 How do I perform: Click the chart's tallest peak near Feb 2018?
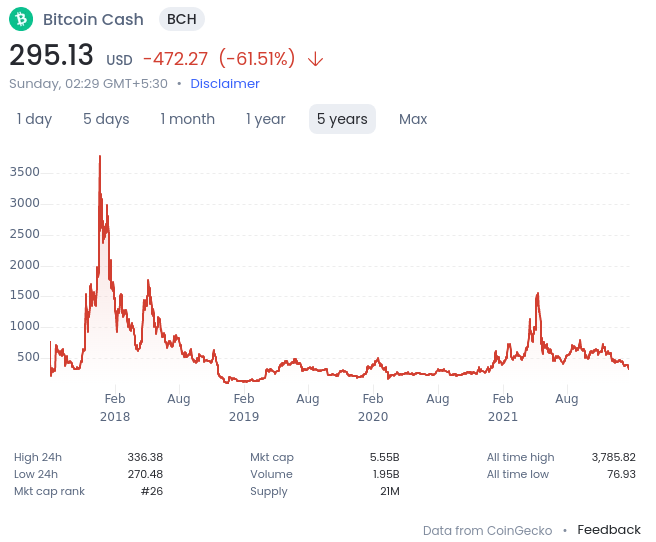point(100,157)
